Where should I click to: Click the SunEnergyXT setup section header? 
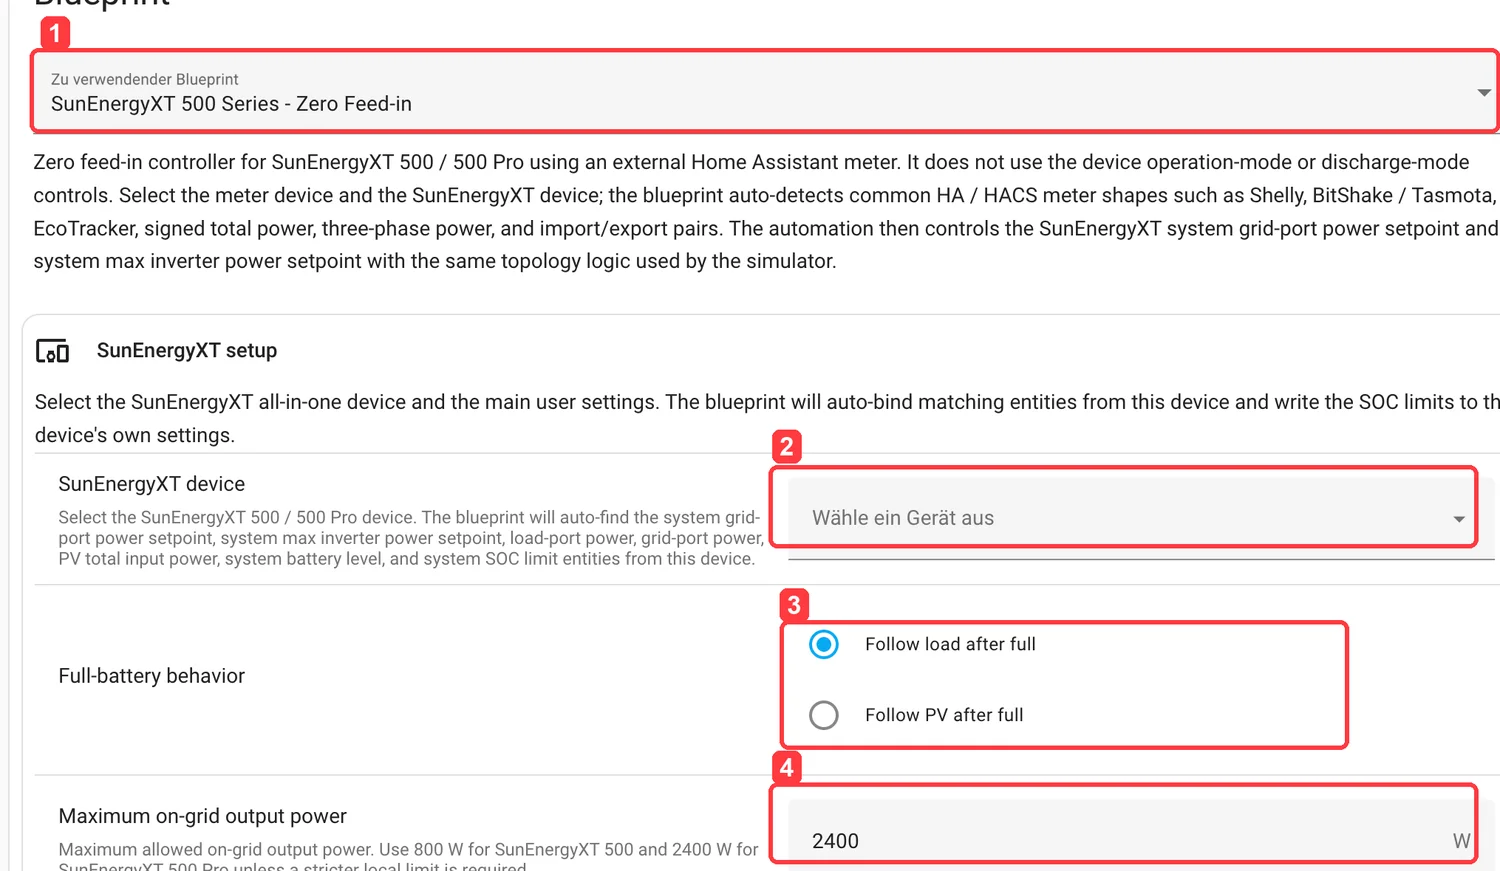click(x=186, y=351)
